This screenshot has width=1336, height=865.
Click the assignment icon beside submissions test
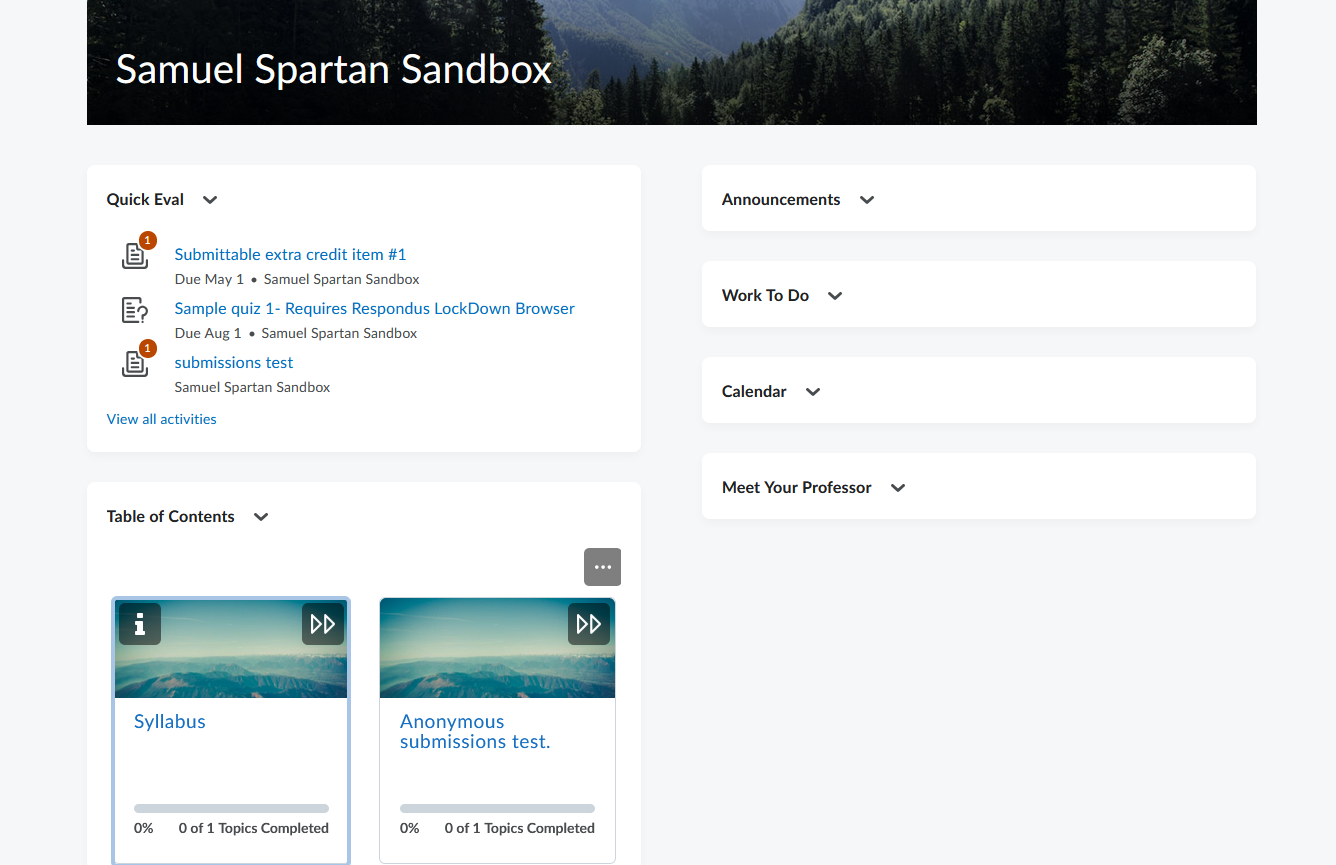135,364
